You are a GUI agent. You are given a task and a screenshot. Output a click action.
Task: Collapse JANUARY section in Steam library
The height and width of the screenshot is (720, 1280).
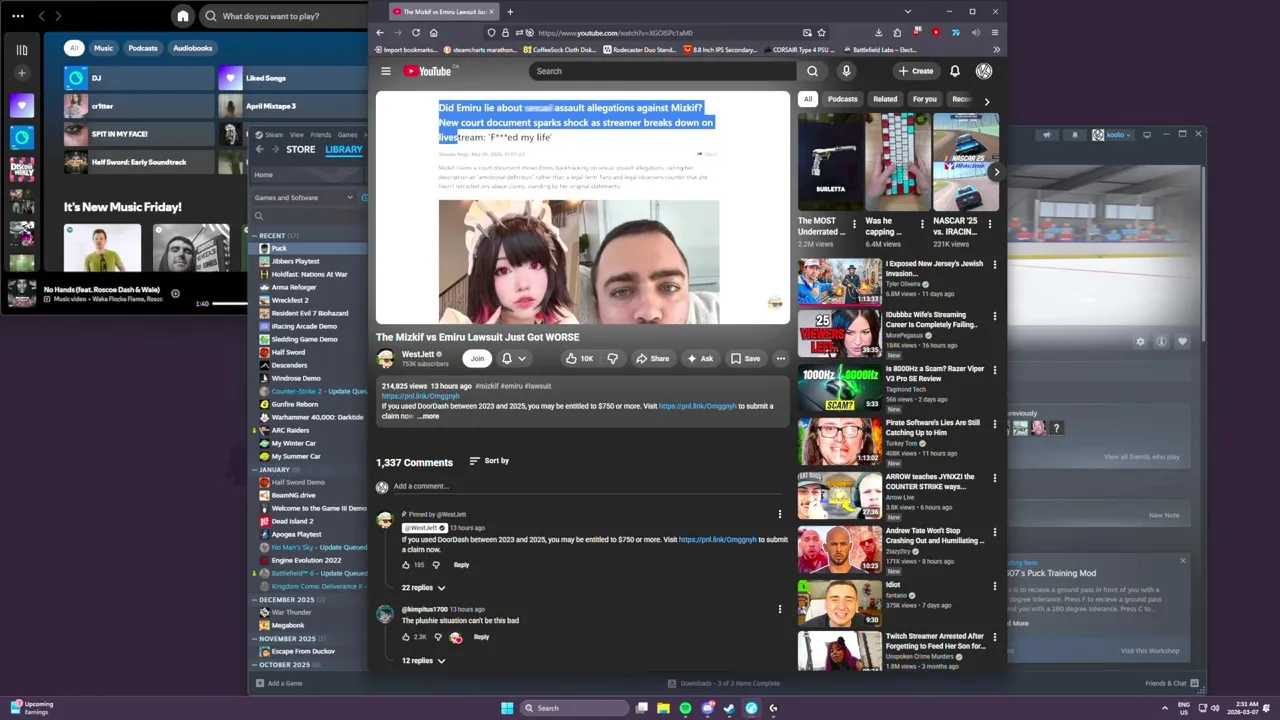coord(255,470)
